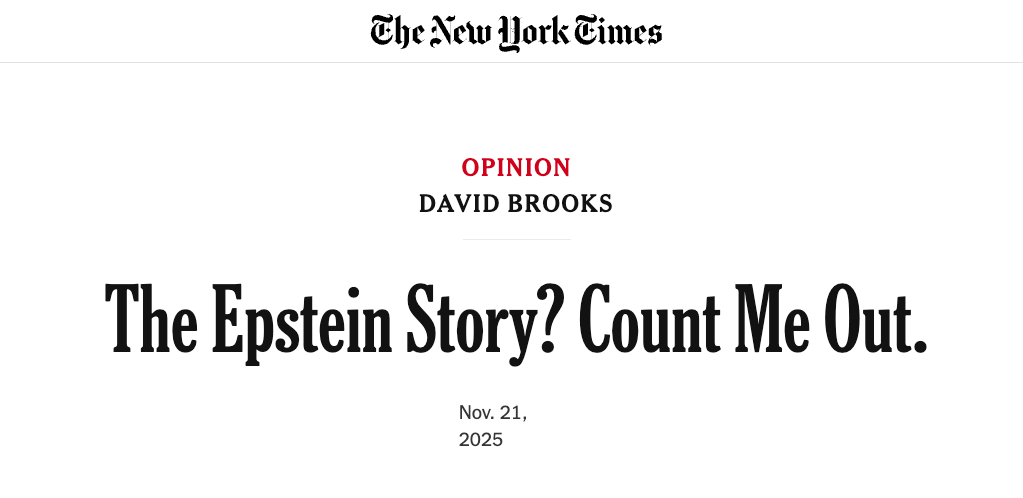Click the word "The" in the masthead
Viewport: 1023px width, 498px height.
pos(397,32)
